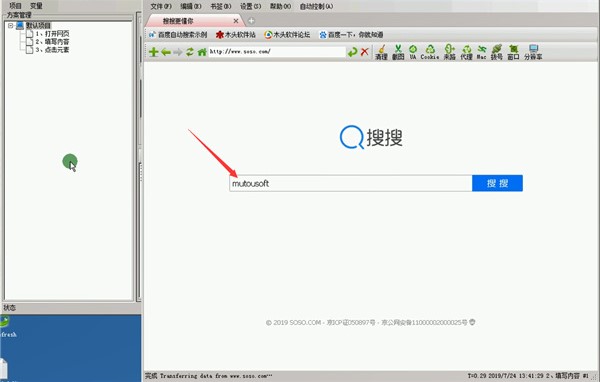The width and height of the screenshot is (600, 382).
Task: Click the green plus new-page icon
Action: point(153,52)
